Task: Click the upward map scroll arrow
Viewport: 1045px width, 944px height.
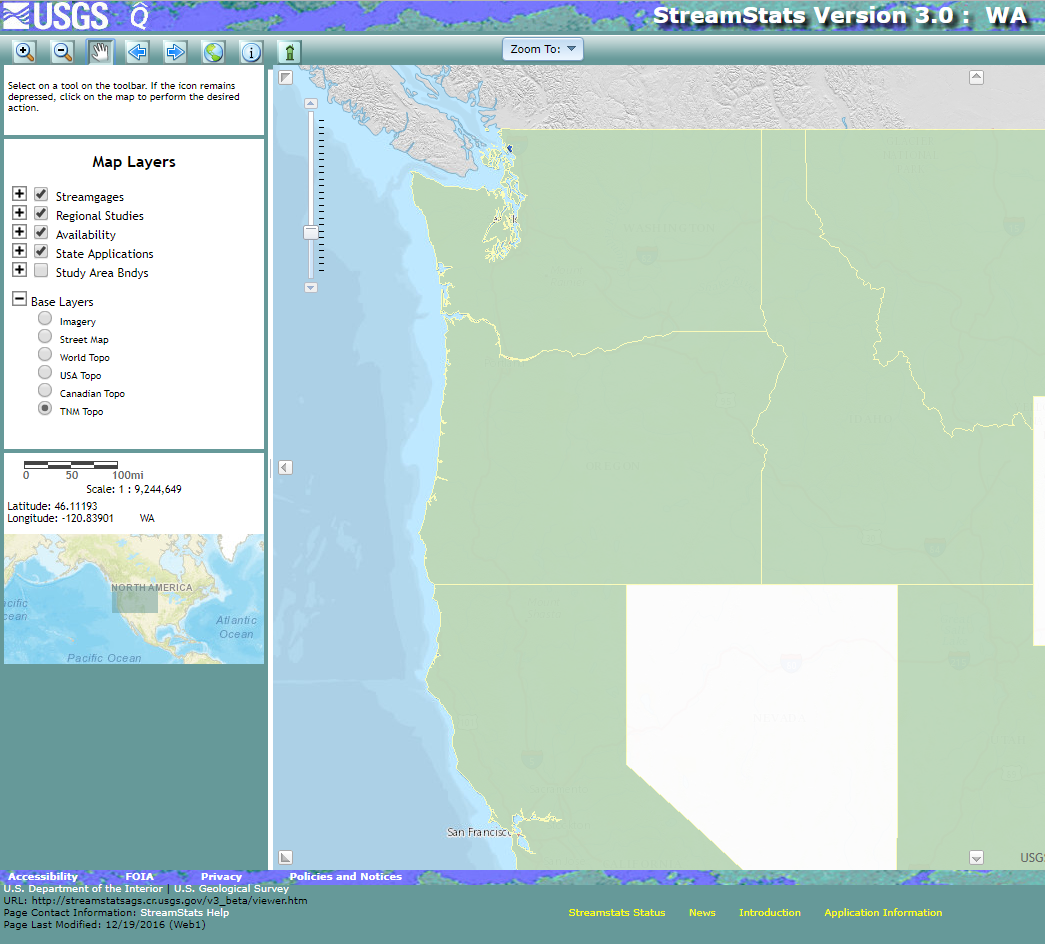Action: (976, 76)
